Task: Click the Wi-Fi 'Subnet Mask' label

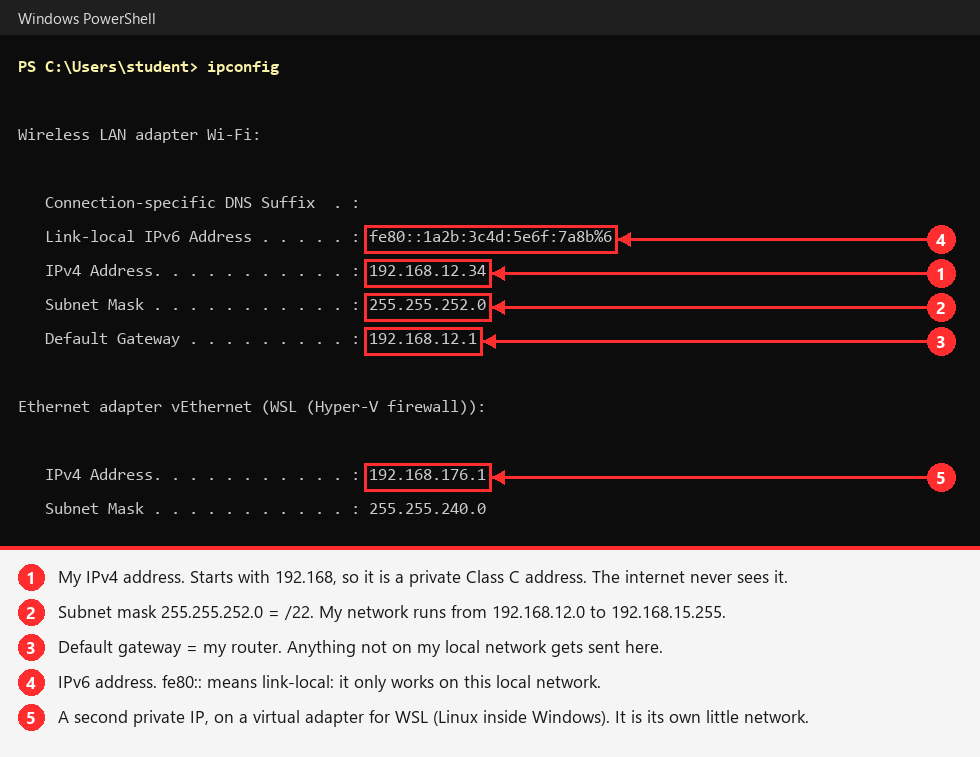Action: point(94,304)
